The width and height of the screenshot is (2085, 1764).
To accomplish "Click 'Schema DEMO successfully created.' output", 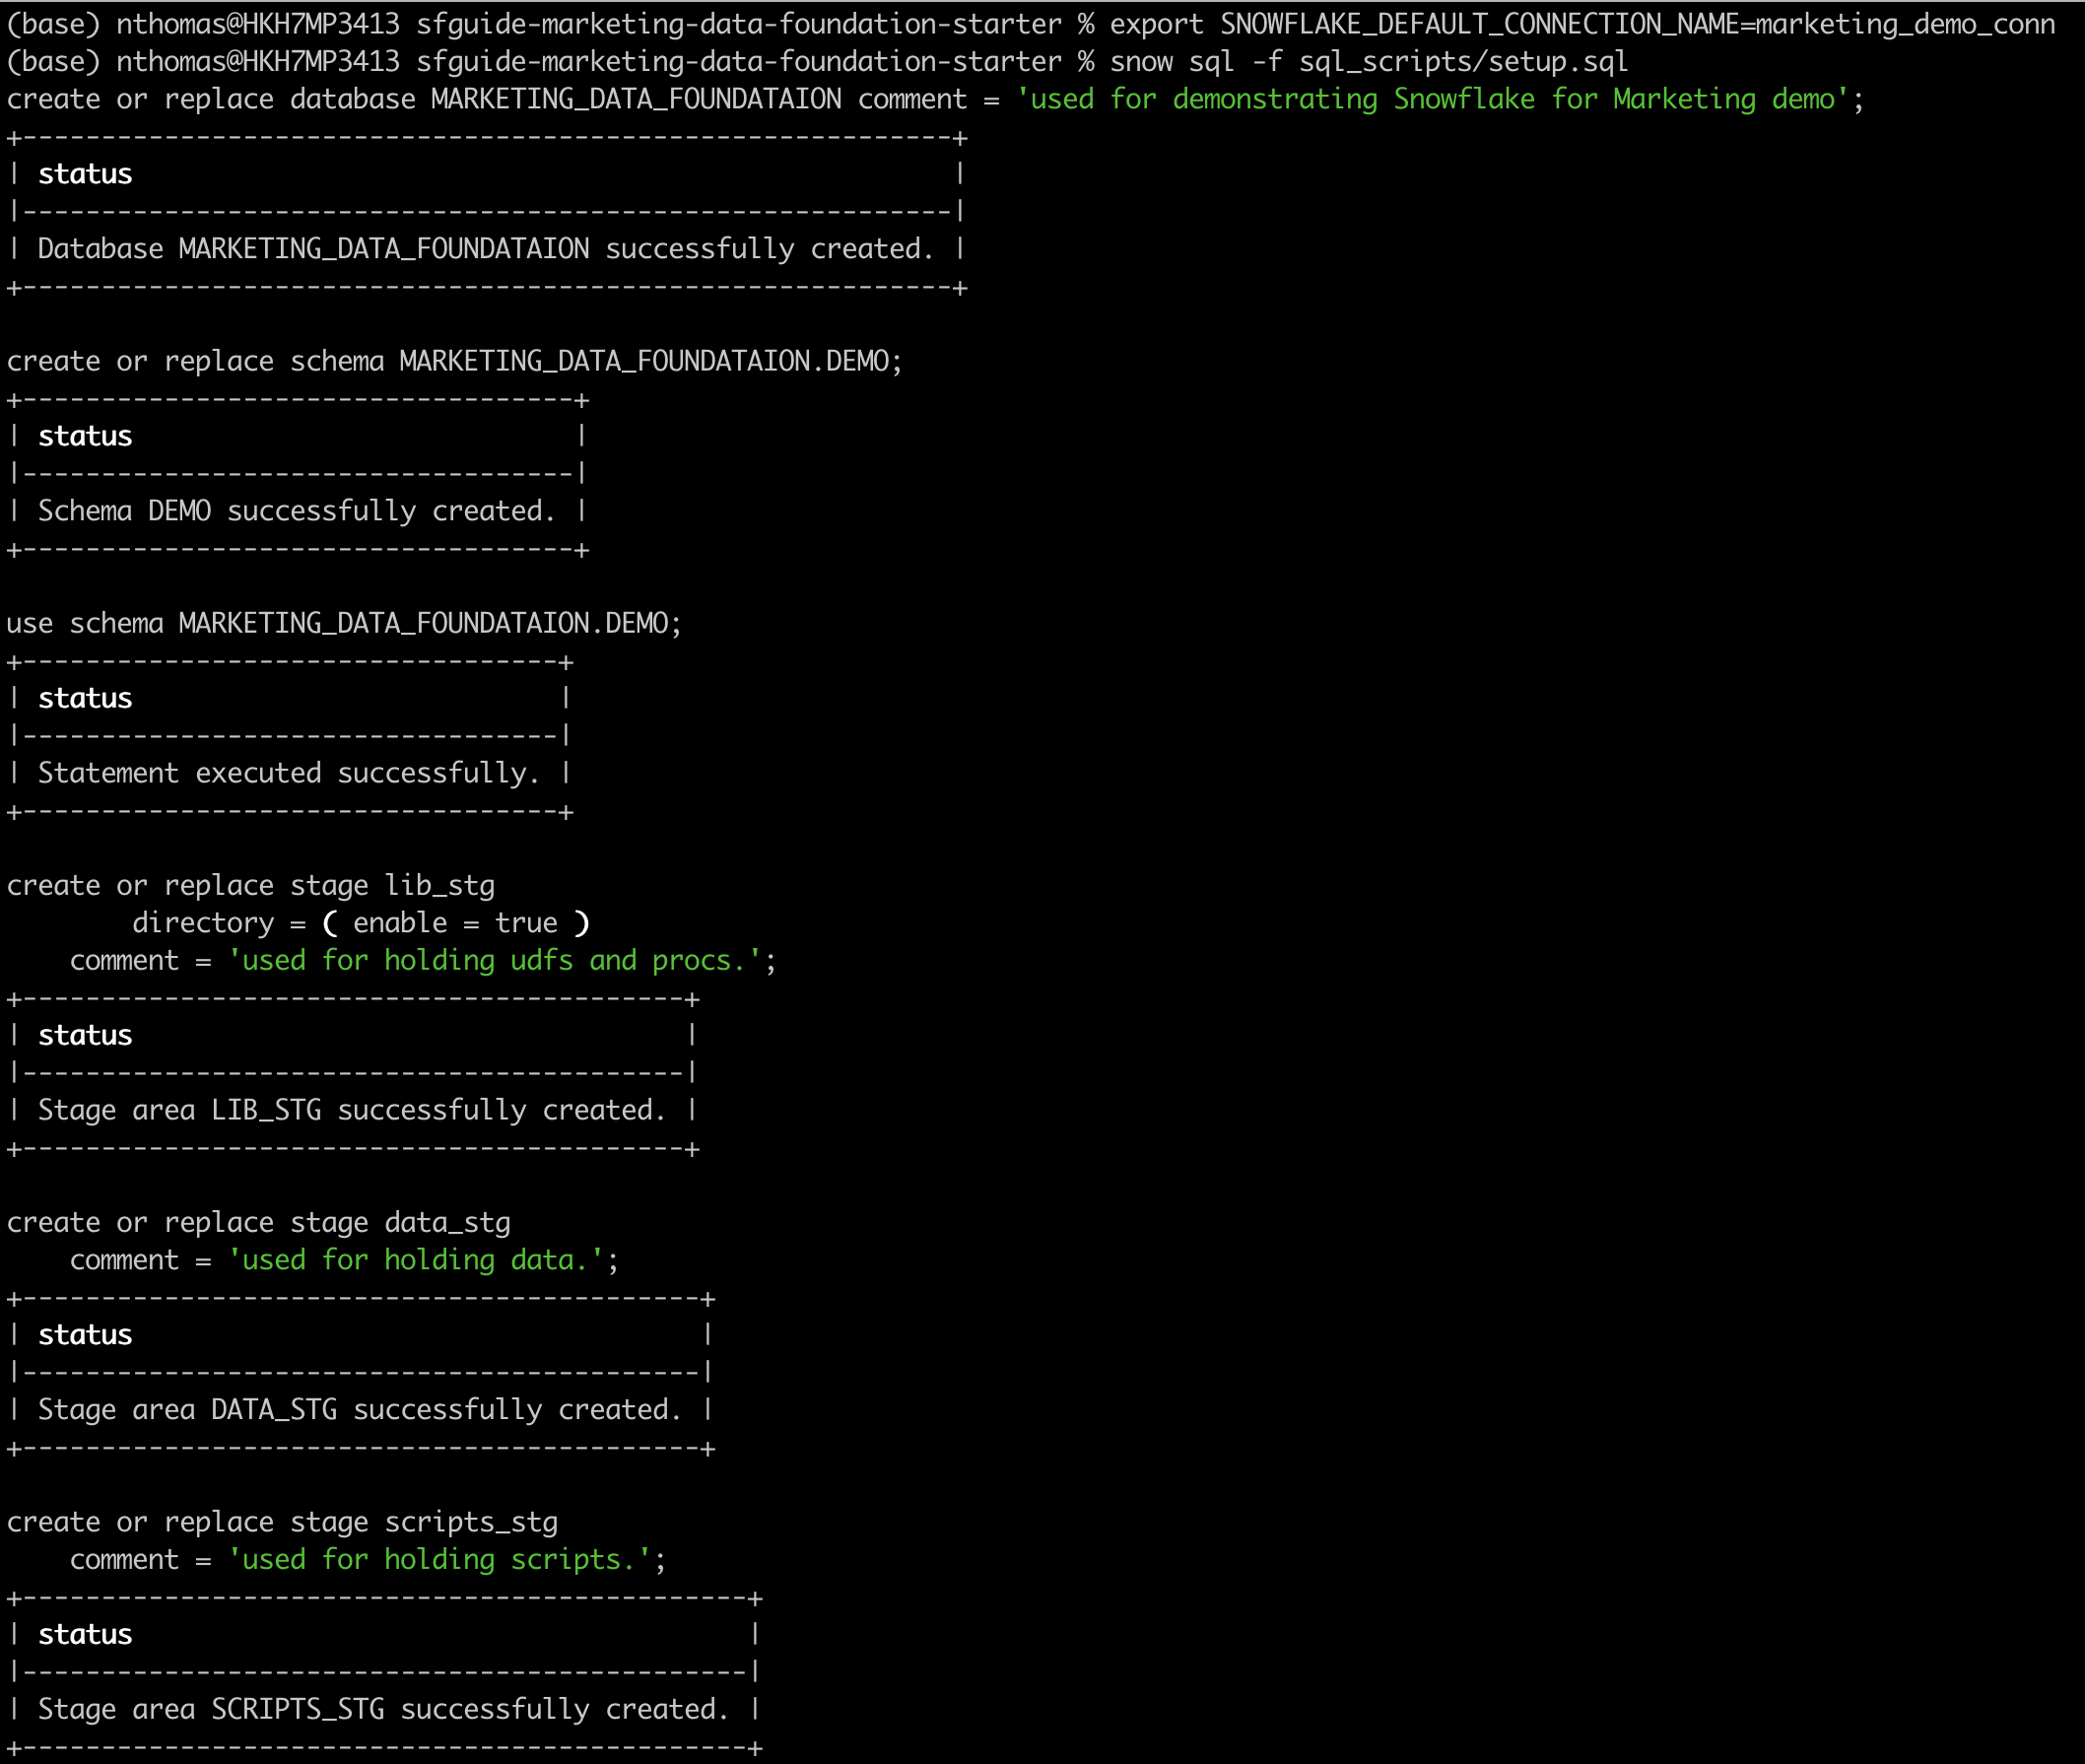I will tap(296, 511).
